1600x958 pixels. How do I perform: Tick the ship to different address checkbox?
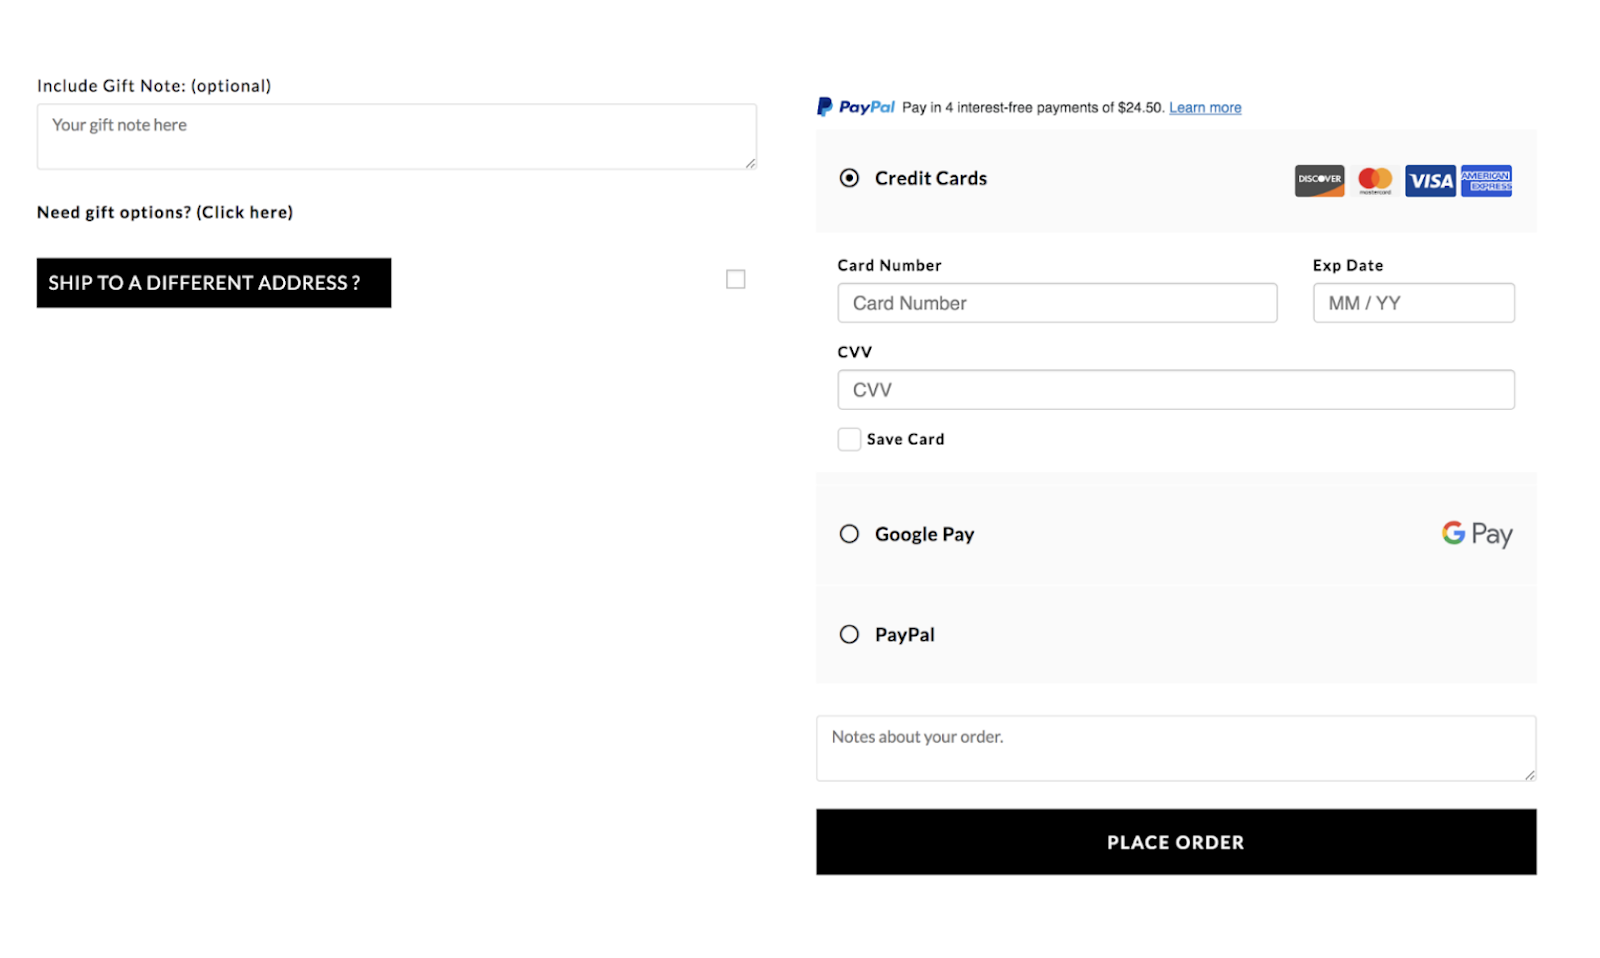[x=736, y=279]
